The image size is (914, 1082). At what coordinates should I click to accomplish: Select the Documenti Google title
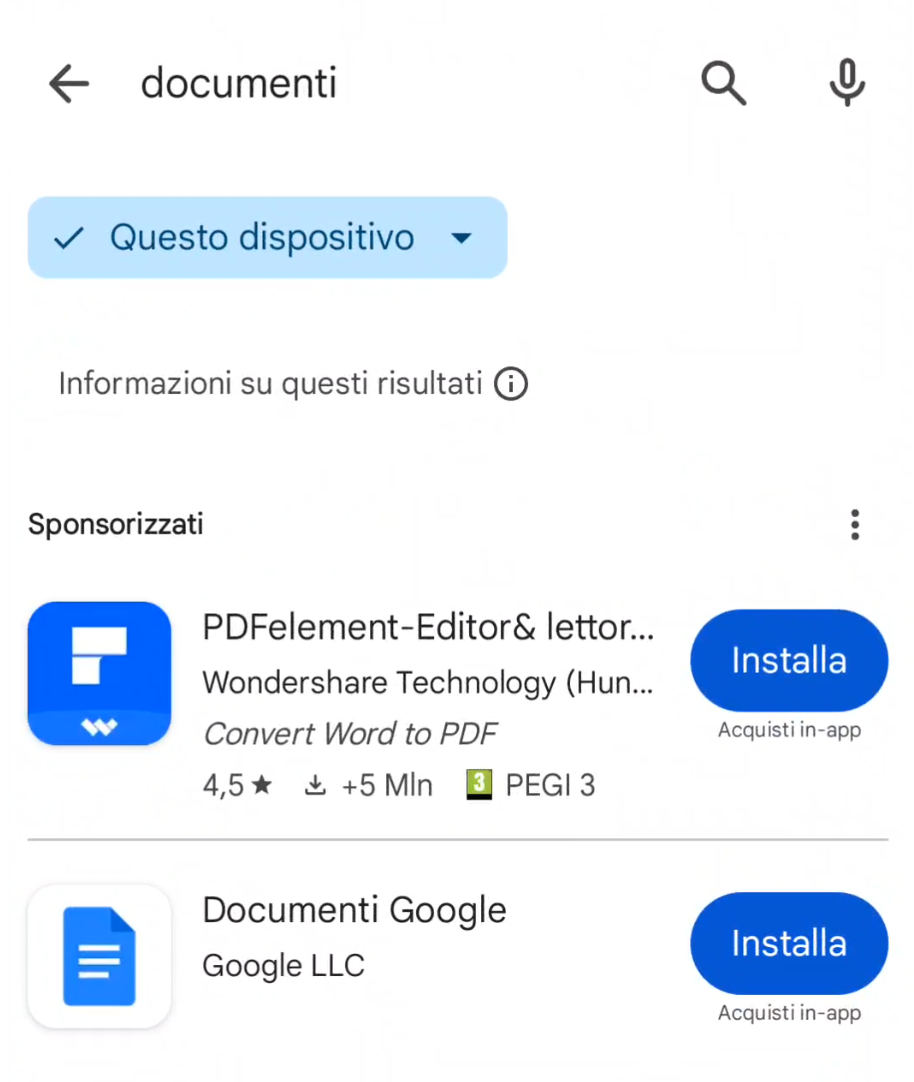[x=354, y=910]
